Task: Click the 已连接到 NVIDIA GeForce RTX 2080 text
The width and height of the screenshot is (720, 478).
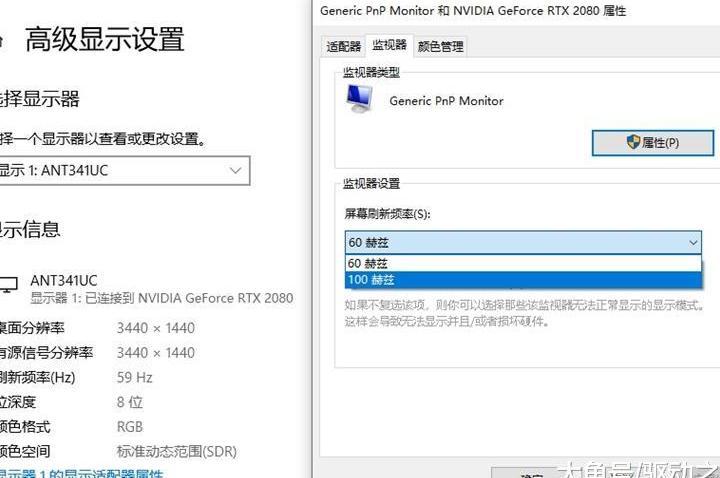Action: (189, 298)
